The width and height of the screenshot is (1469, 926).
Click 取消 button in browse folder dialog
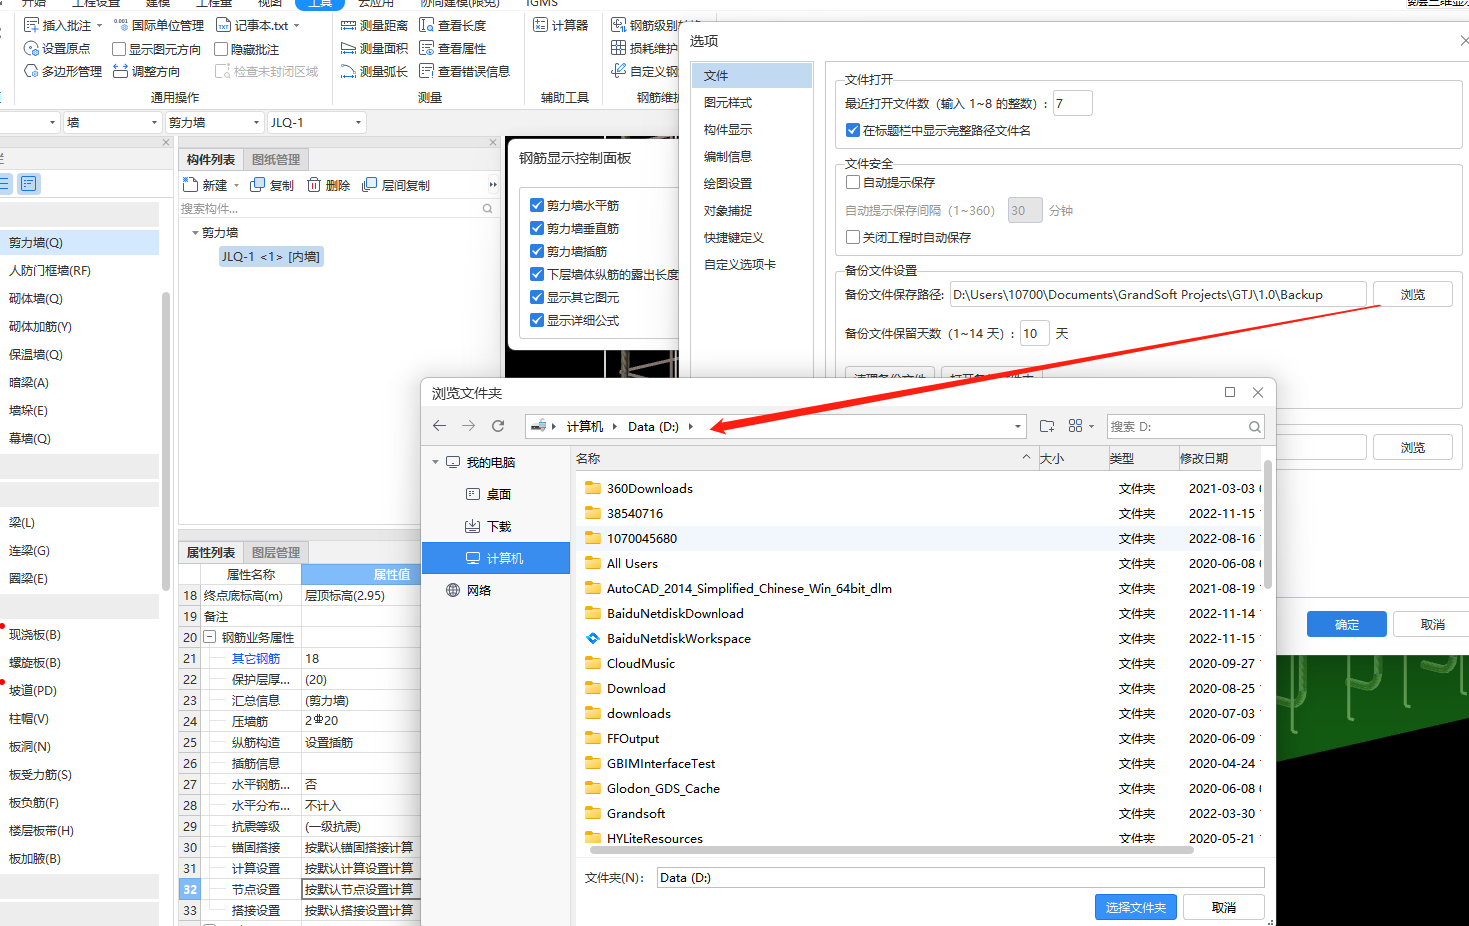[1223, 907]
